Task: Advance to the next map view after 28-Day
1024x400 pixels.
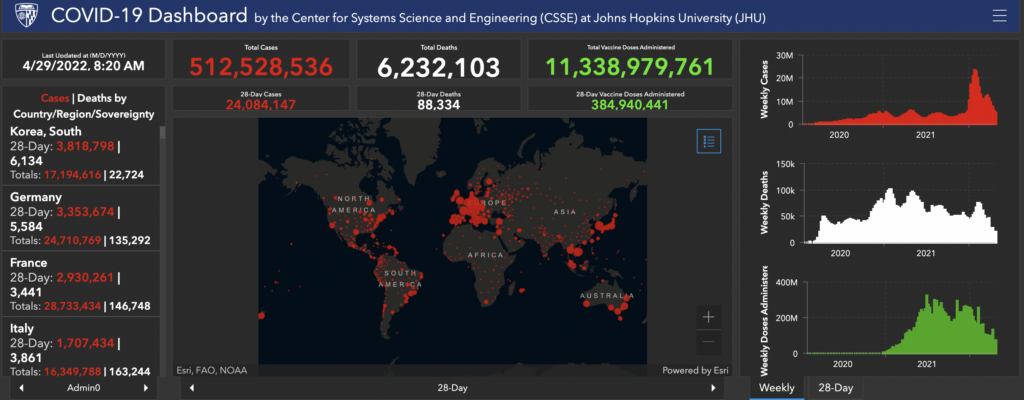Action: 713,387
